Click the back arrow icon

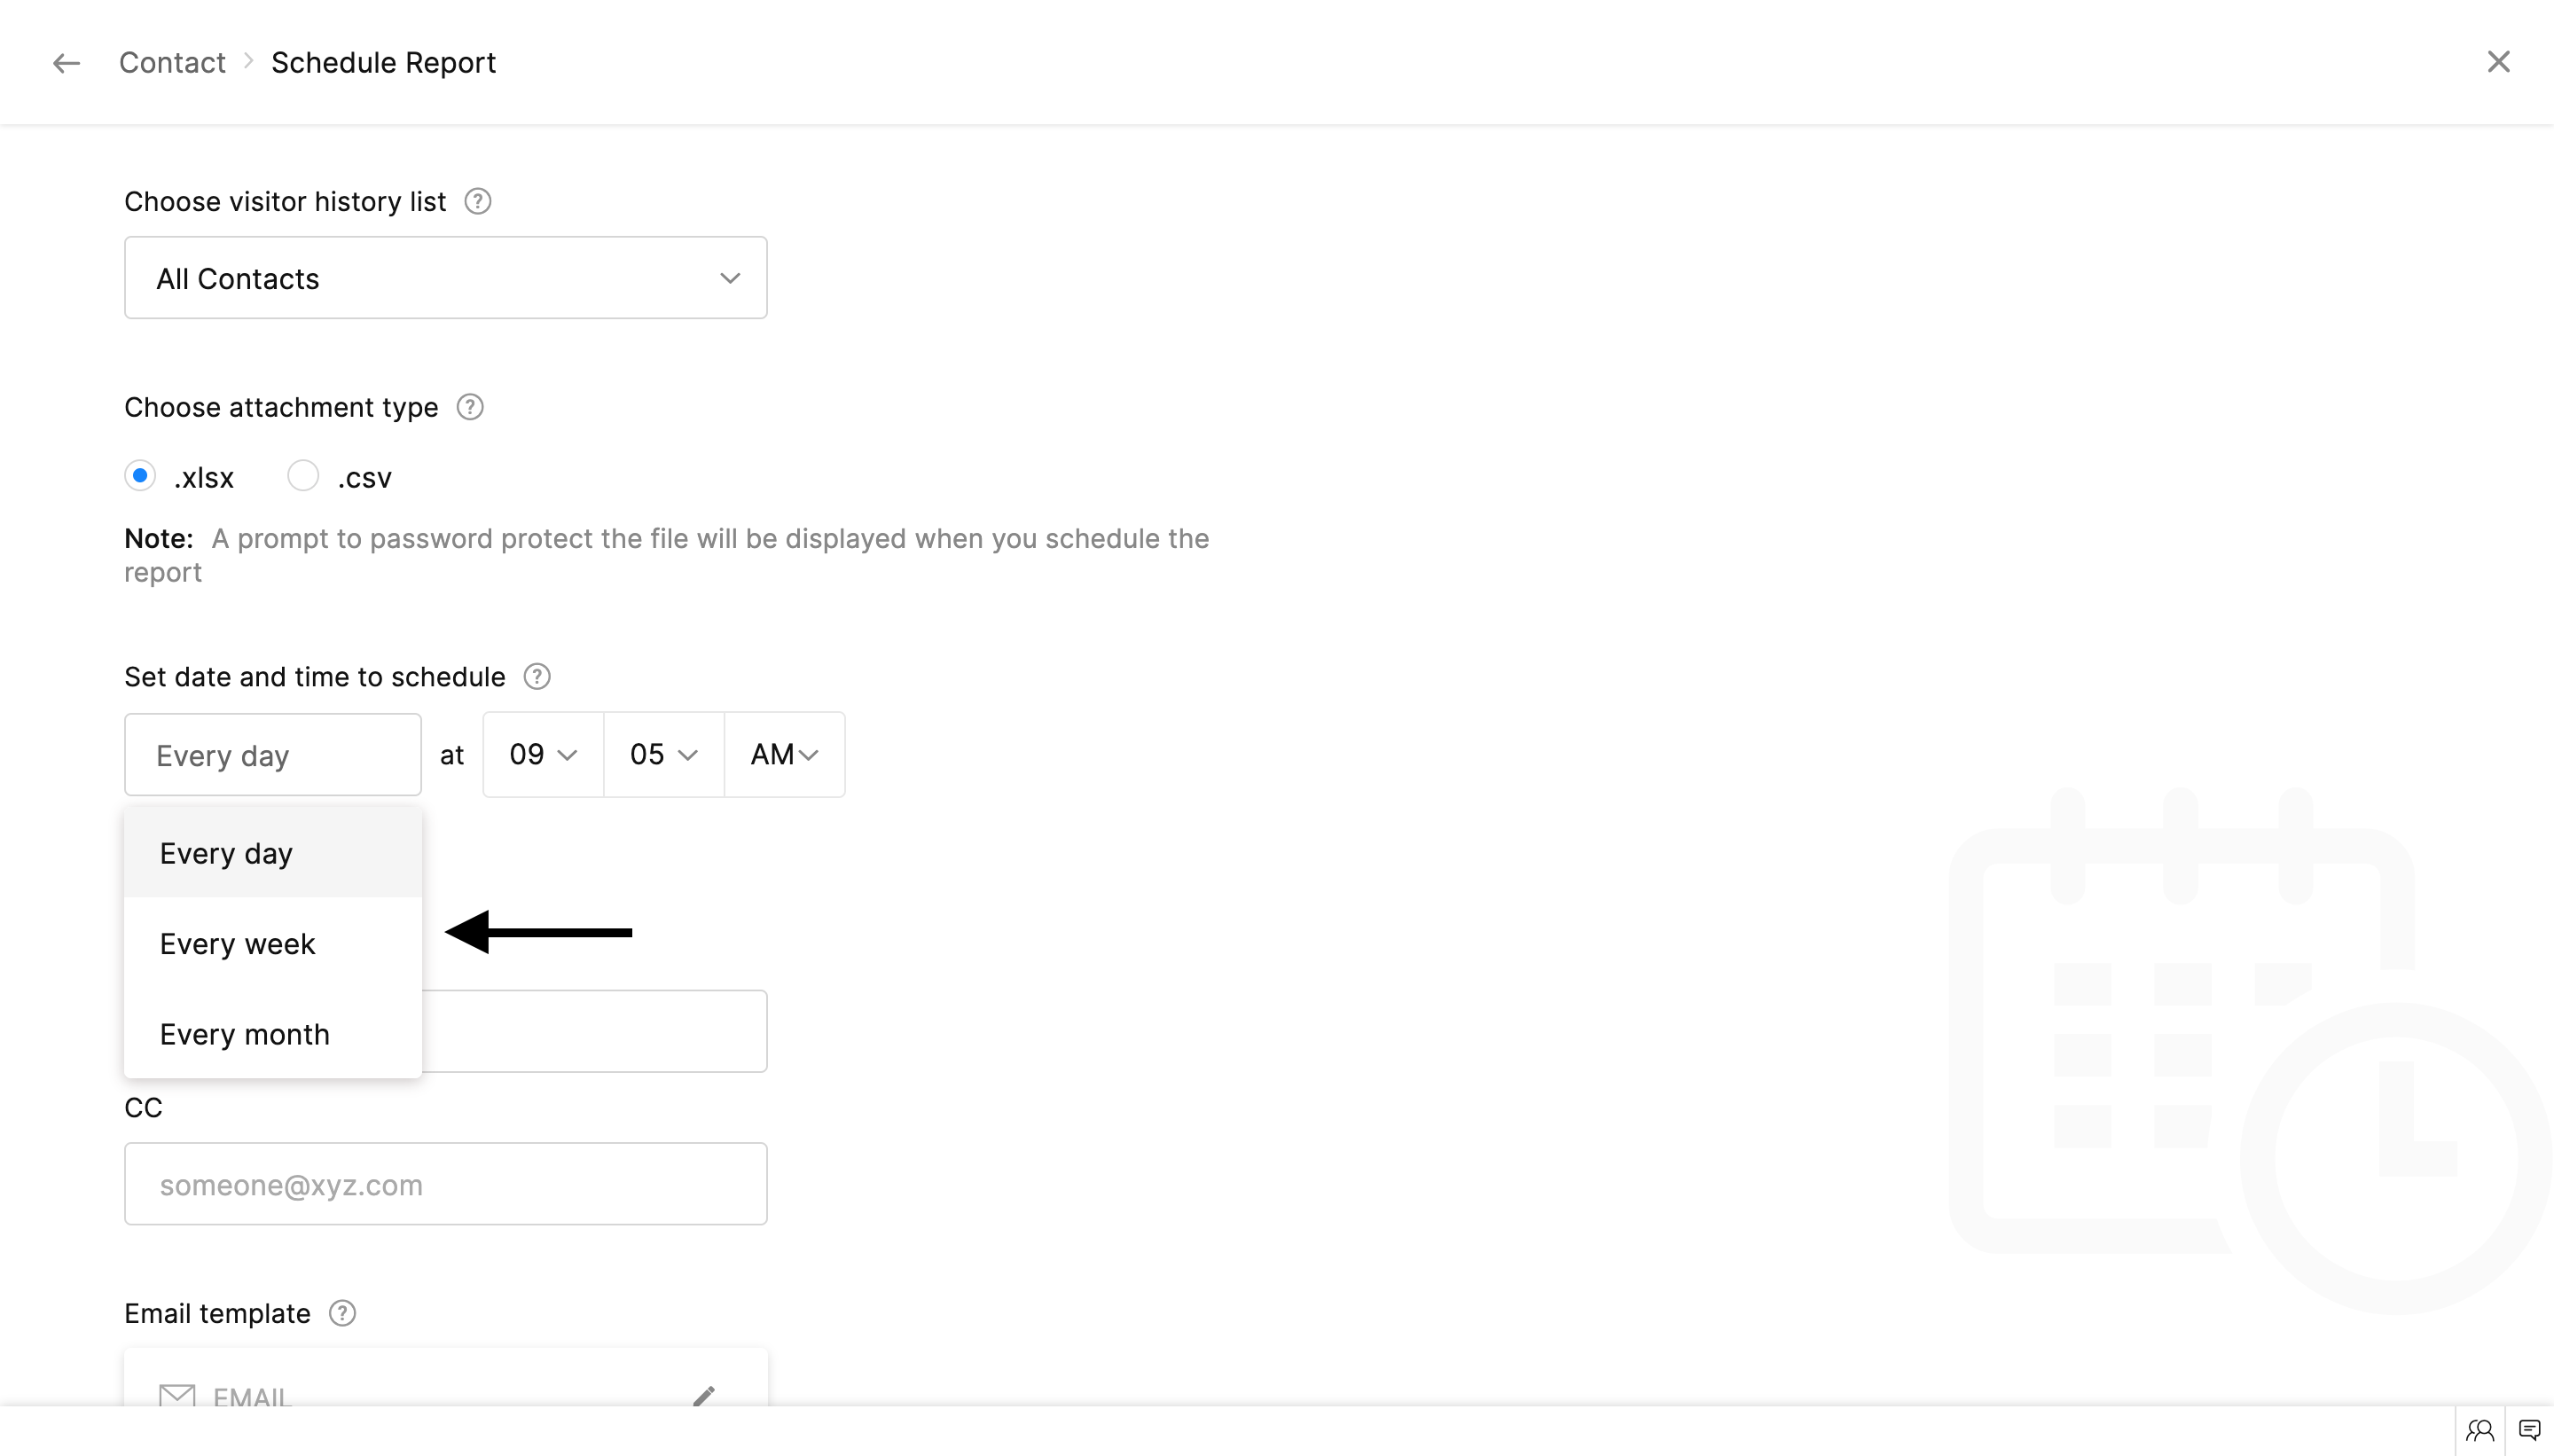tap(66, 63)
